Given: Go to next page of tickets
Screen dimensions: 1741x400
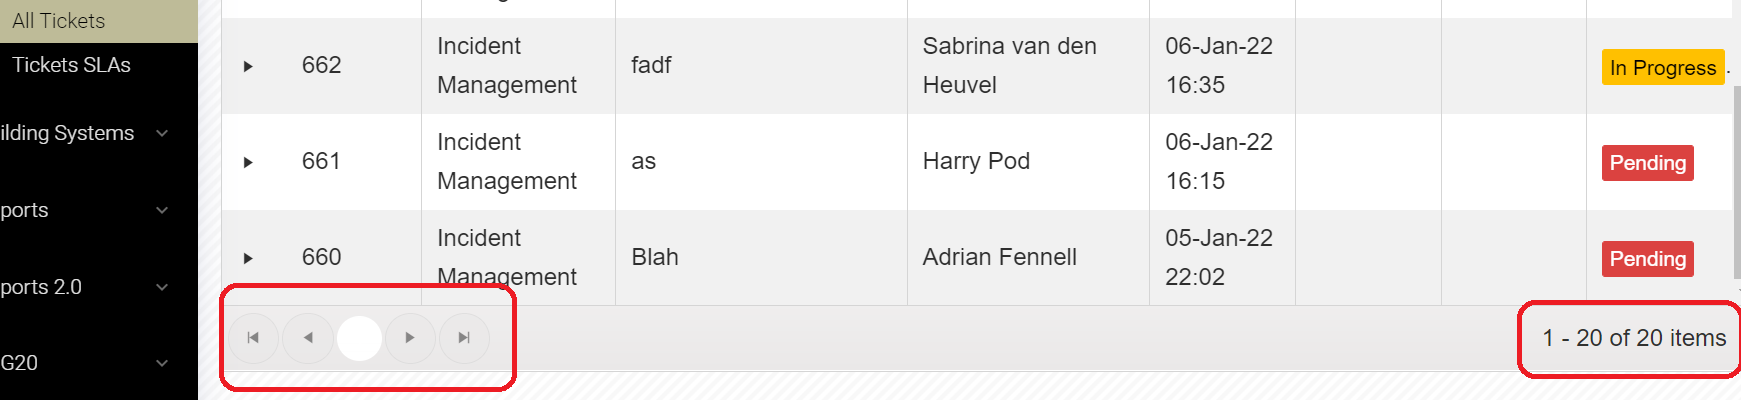Looking at the screenshot, I should pyautogui.click(x=410, y=338).
